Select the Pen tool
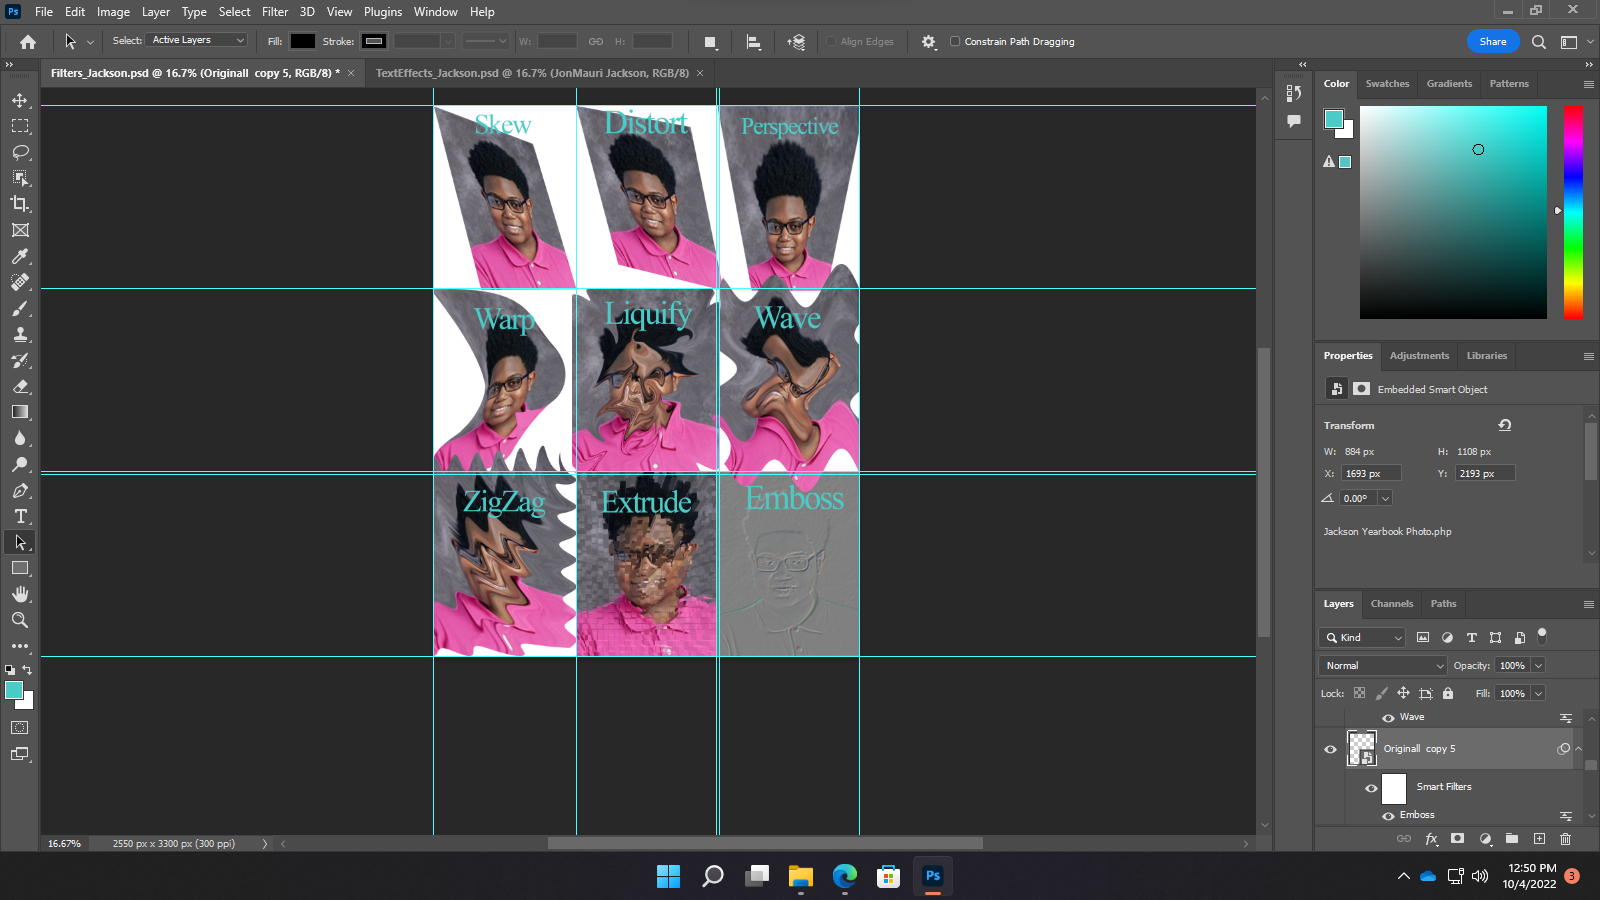Image resolution: width=1600 pixels, height=900 pixels. pyautogui.click(x=20, y=490)
